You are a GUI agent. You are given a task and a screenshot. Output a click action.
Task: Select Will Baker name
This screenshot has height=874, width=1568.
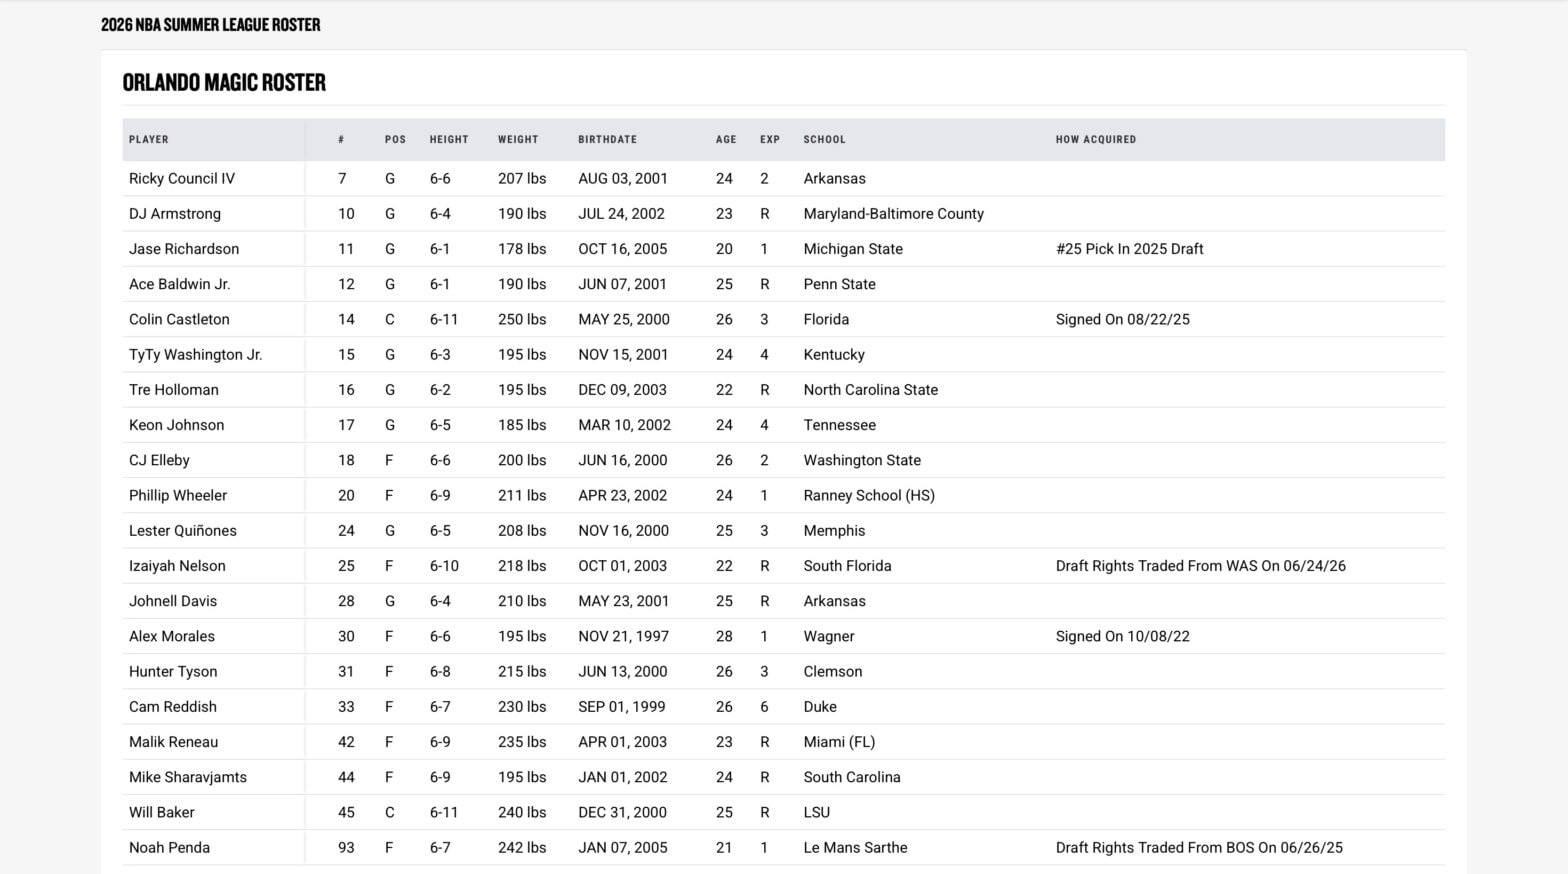tap(162, 812)
